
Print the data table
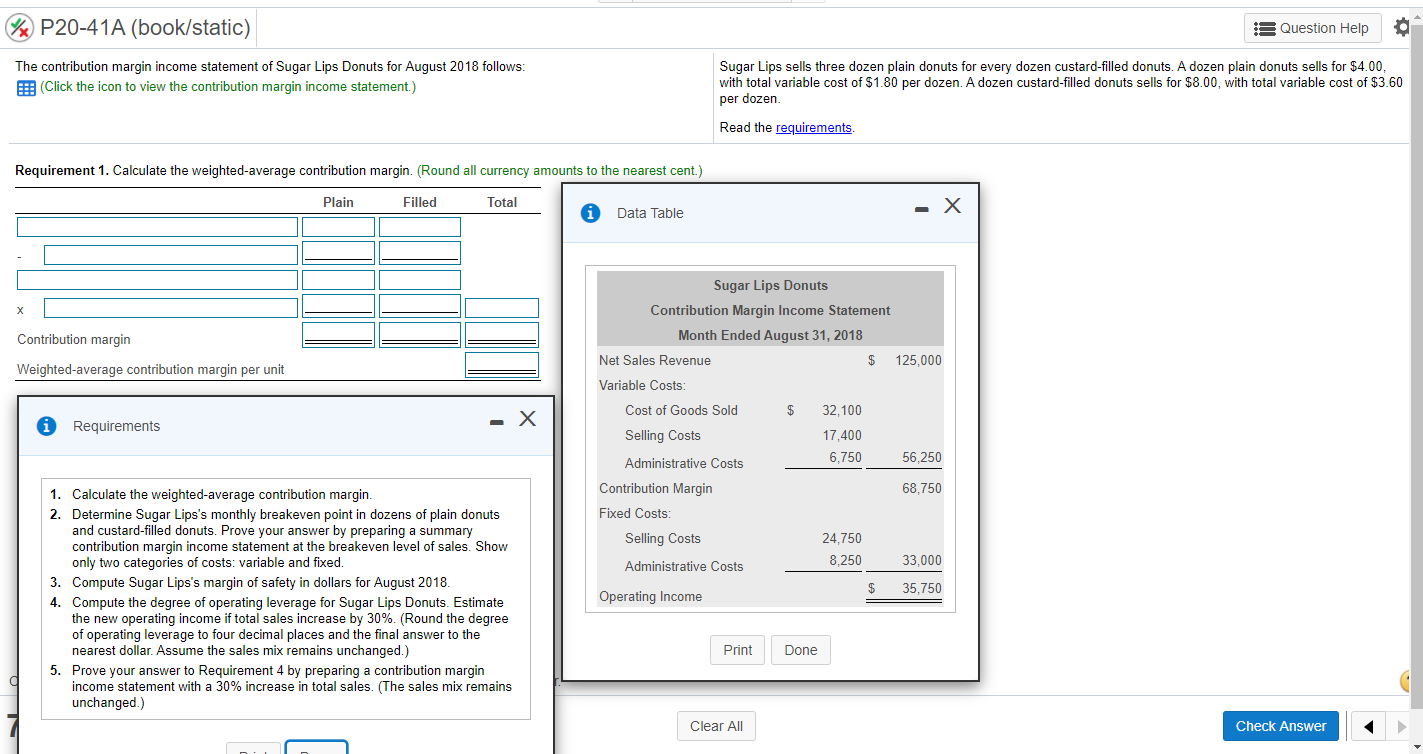738,650
